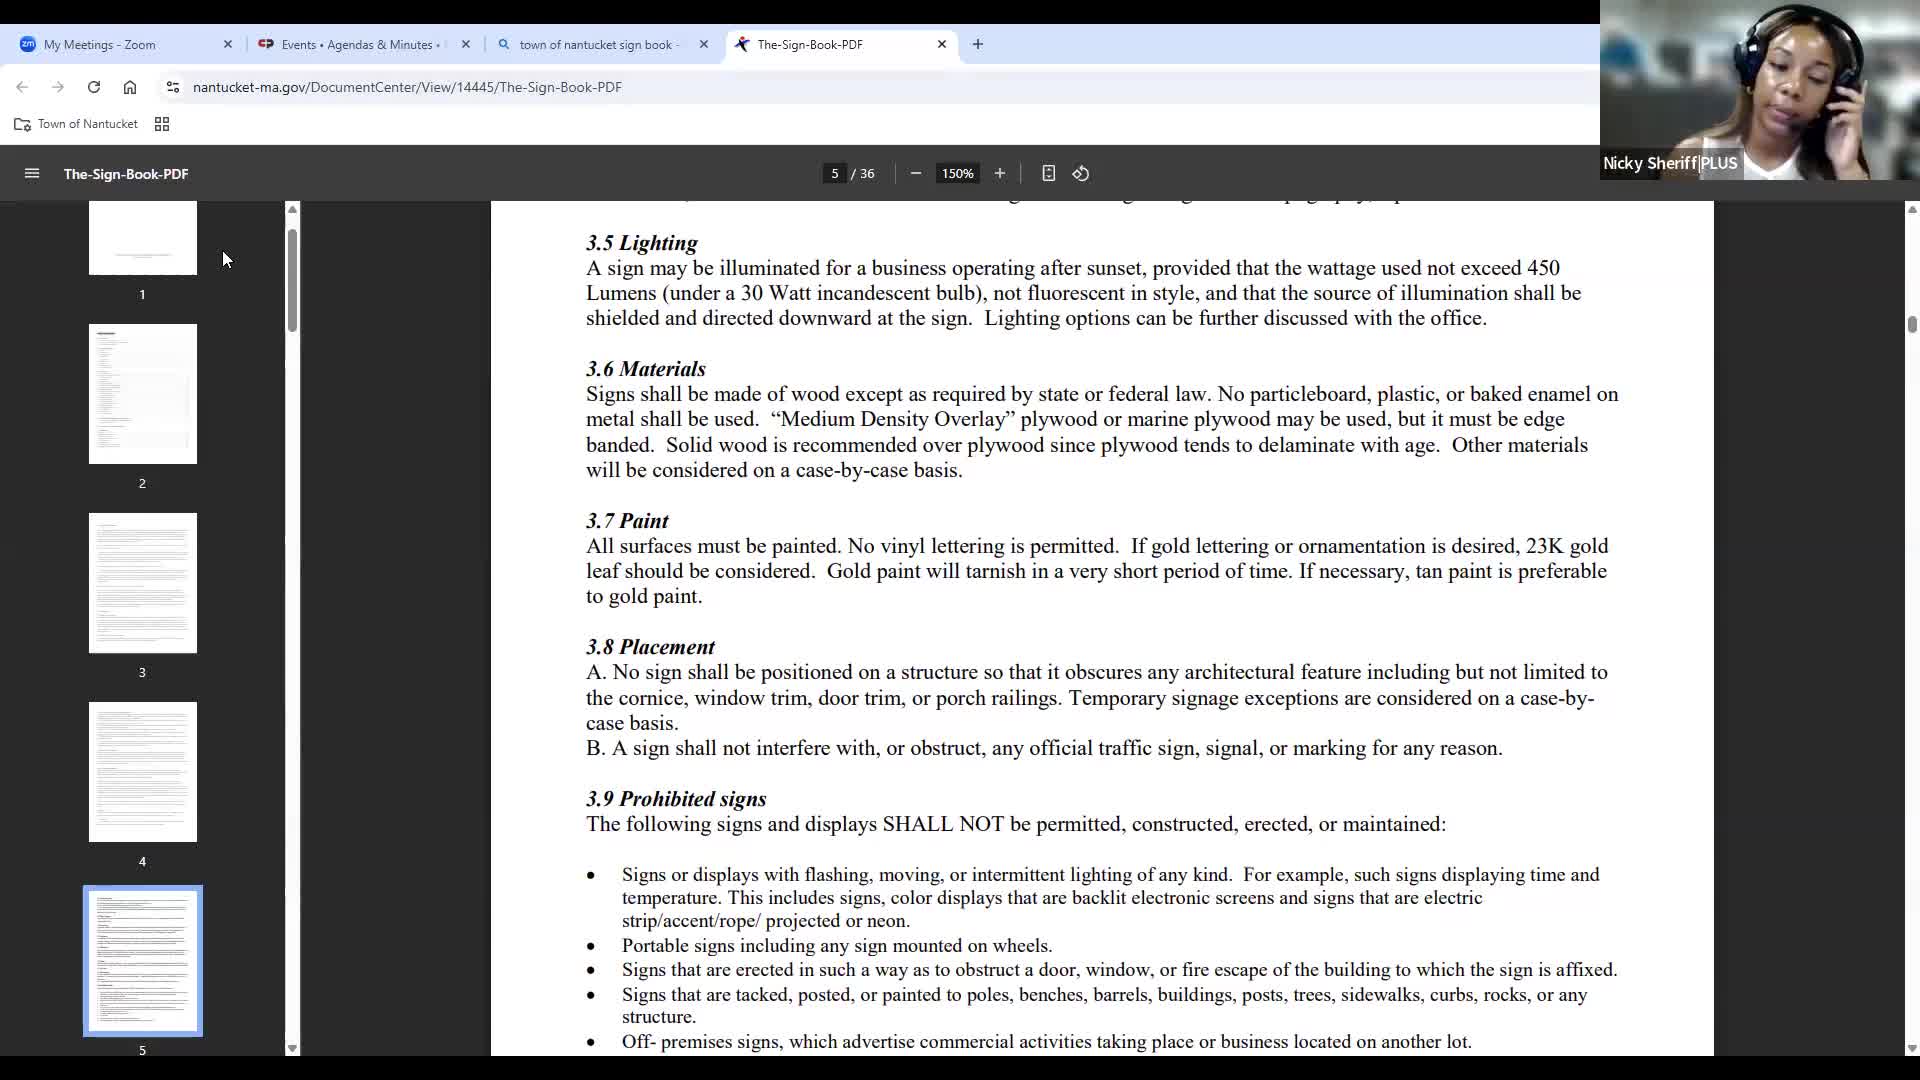The width and height of the screenshot is (1920, 1080).
Task: Click the 150% zoom level field
Action: pyautogui.click(x=957, y=174)
